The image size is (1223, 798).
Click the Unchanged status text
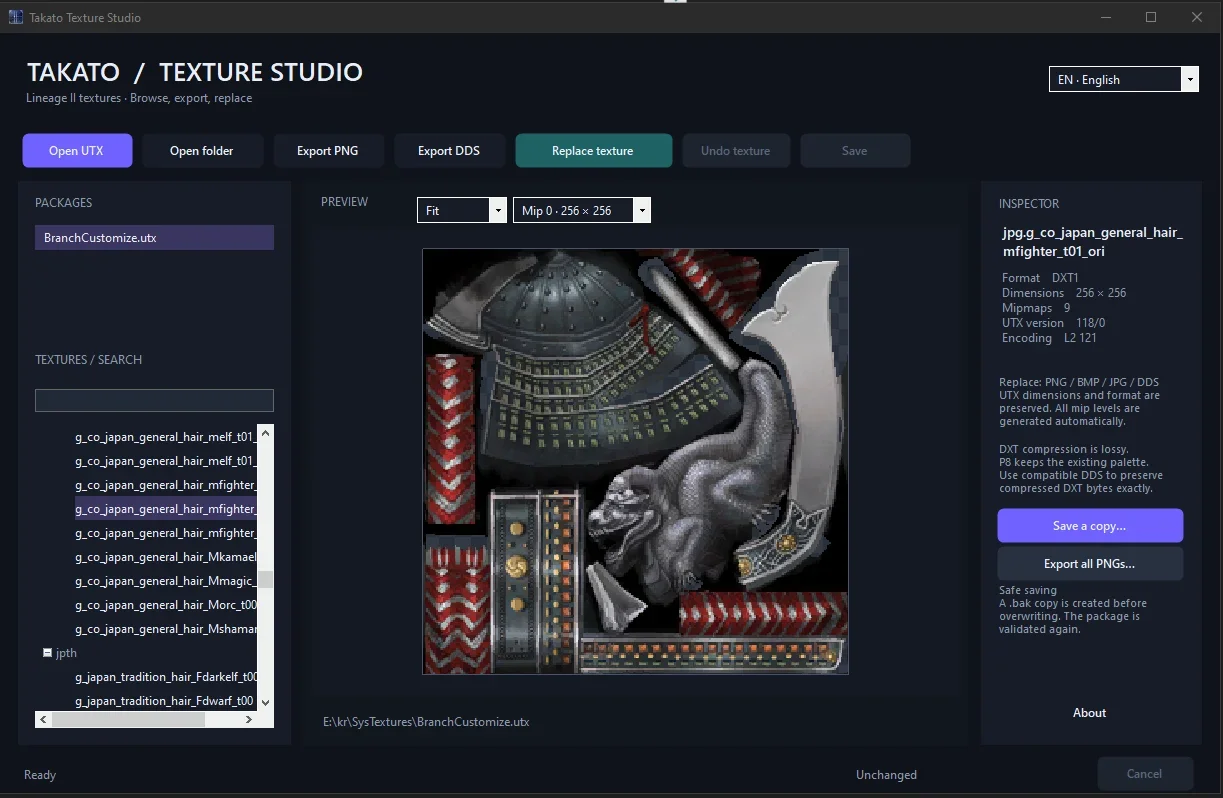click(886, 775)
